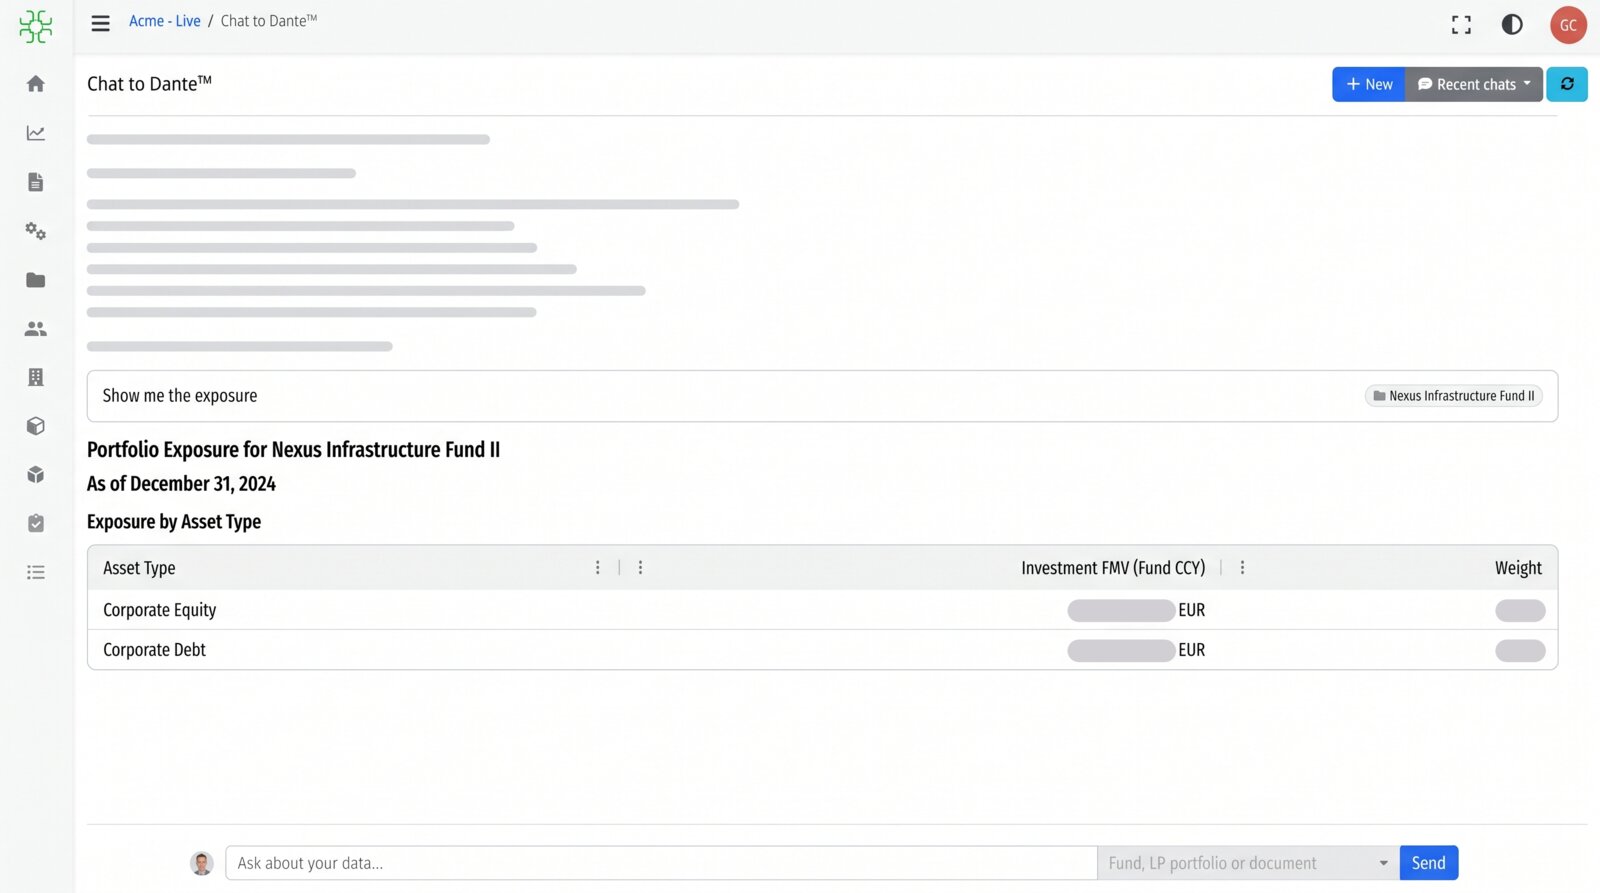Image resolution: width=1600 pixels, height=893 pixels.
Task: Open the users group icon in sidebar
Action: (36, 329)
